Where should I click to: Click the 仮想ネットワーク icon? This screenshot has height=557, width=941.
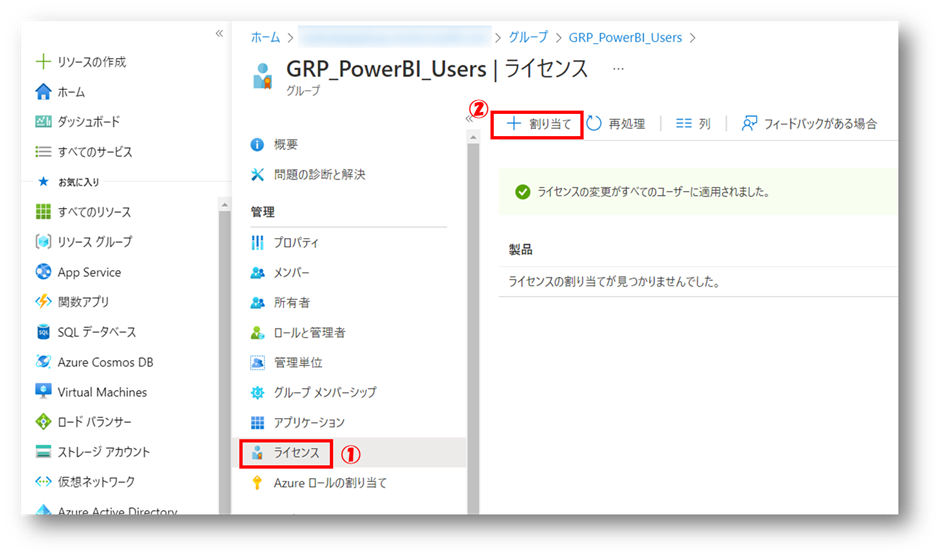(43, 481)
